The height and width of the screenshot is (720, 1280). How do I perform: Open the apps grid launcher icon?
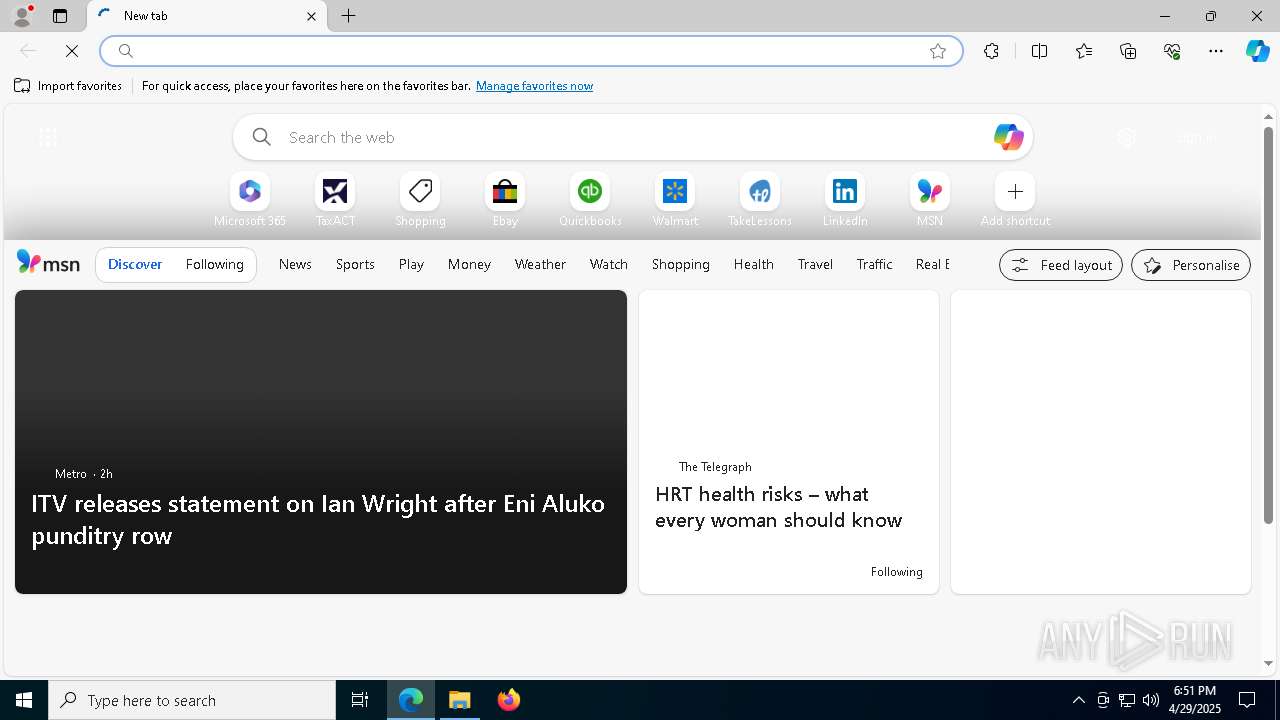(47, 138)
